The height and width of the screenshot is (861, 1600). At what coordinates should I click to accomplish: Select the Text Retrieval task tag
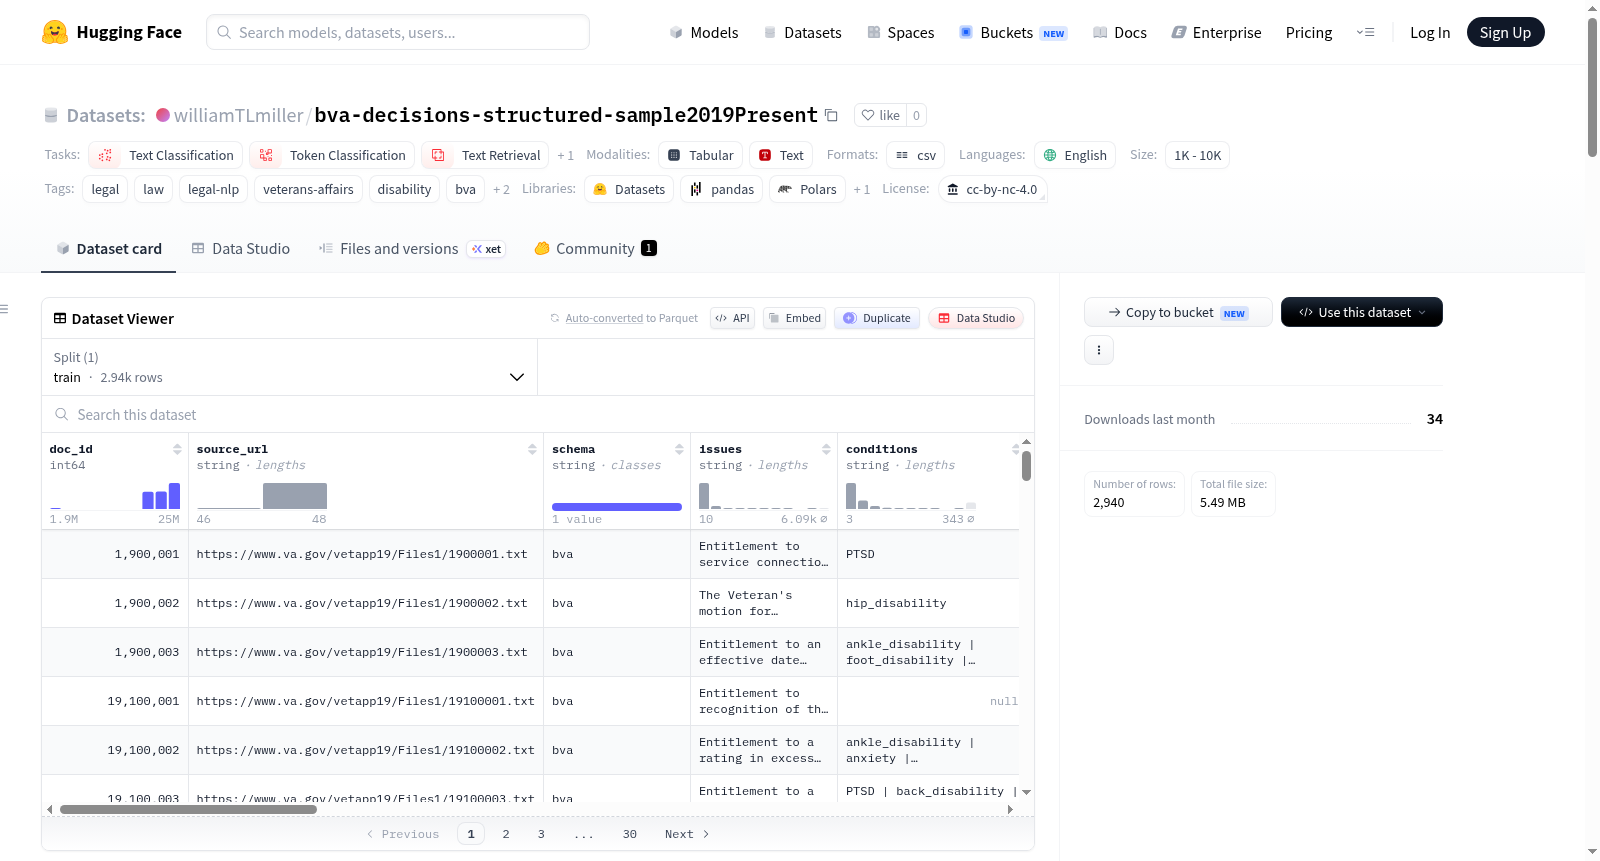point(485,155)
